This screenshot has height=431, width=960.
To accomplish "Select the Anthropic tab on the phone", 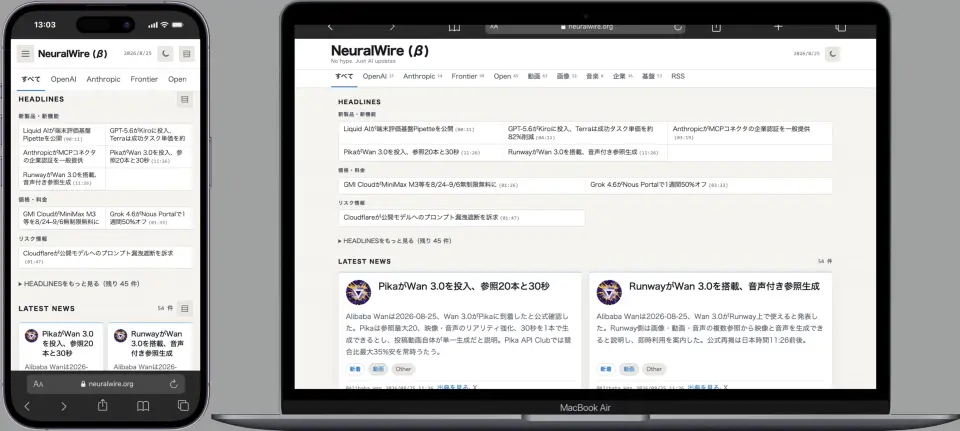I will [x=103, y=79].
